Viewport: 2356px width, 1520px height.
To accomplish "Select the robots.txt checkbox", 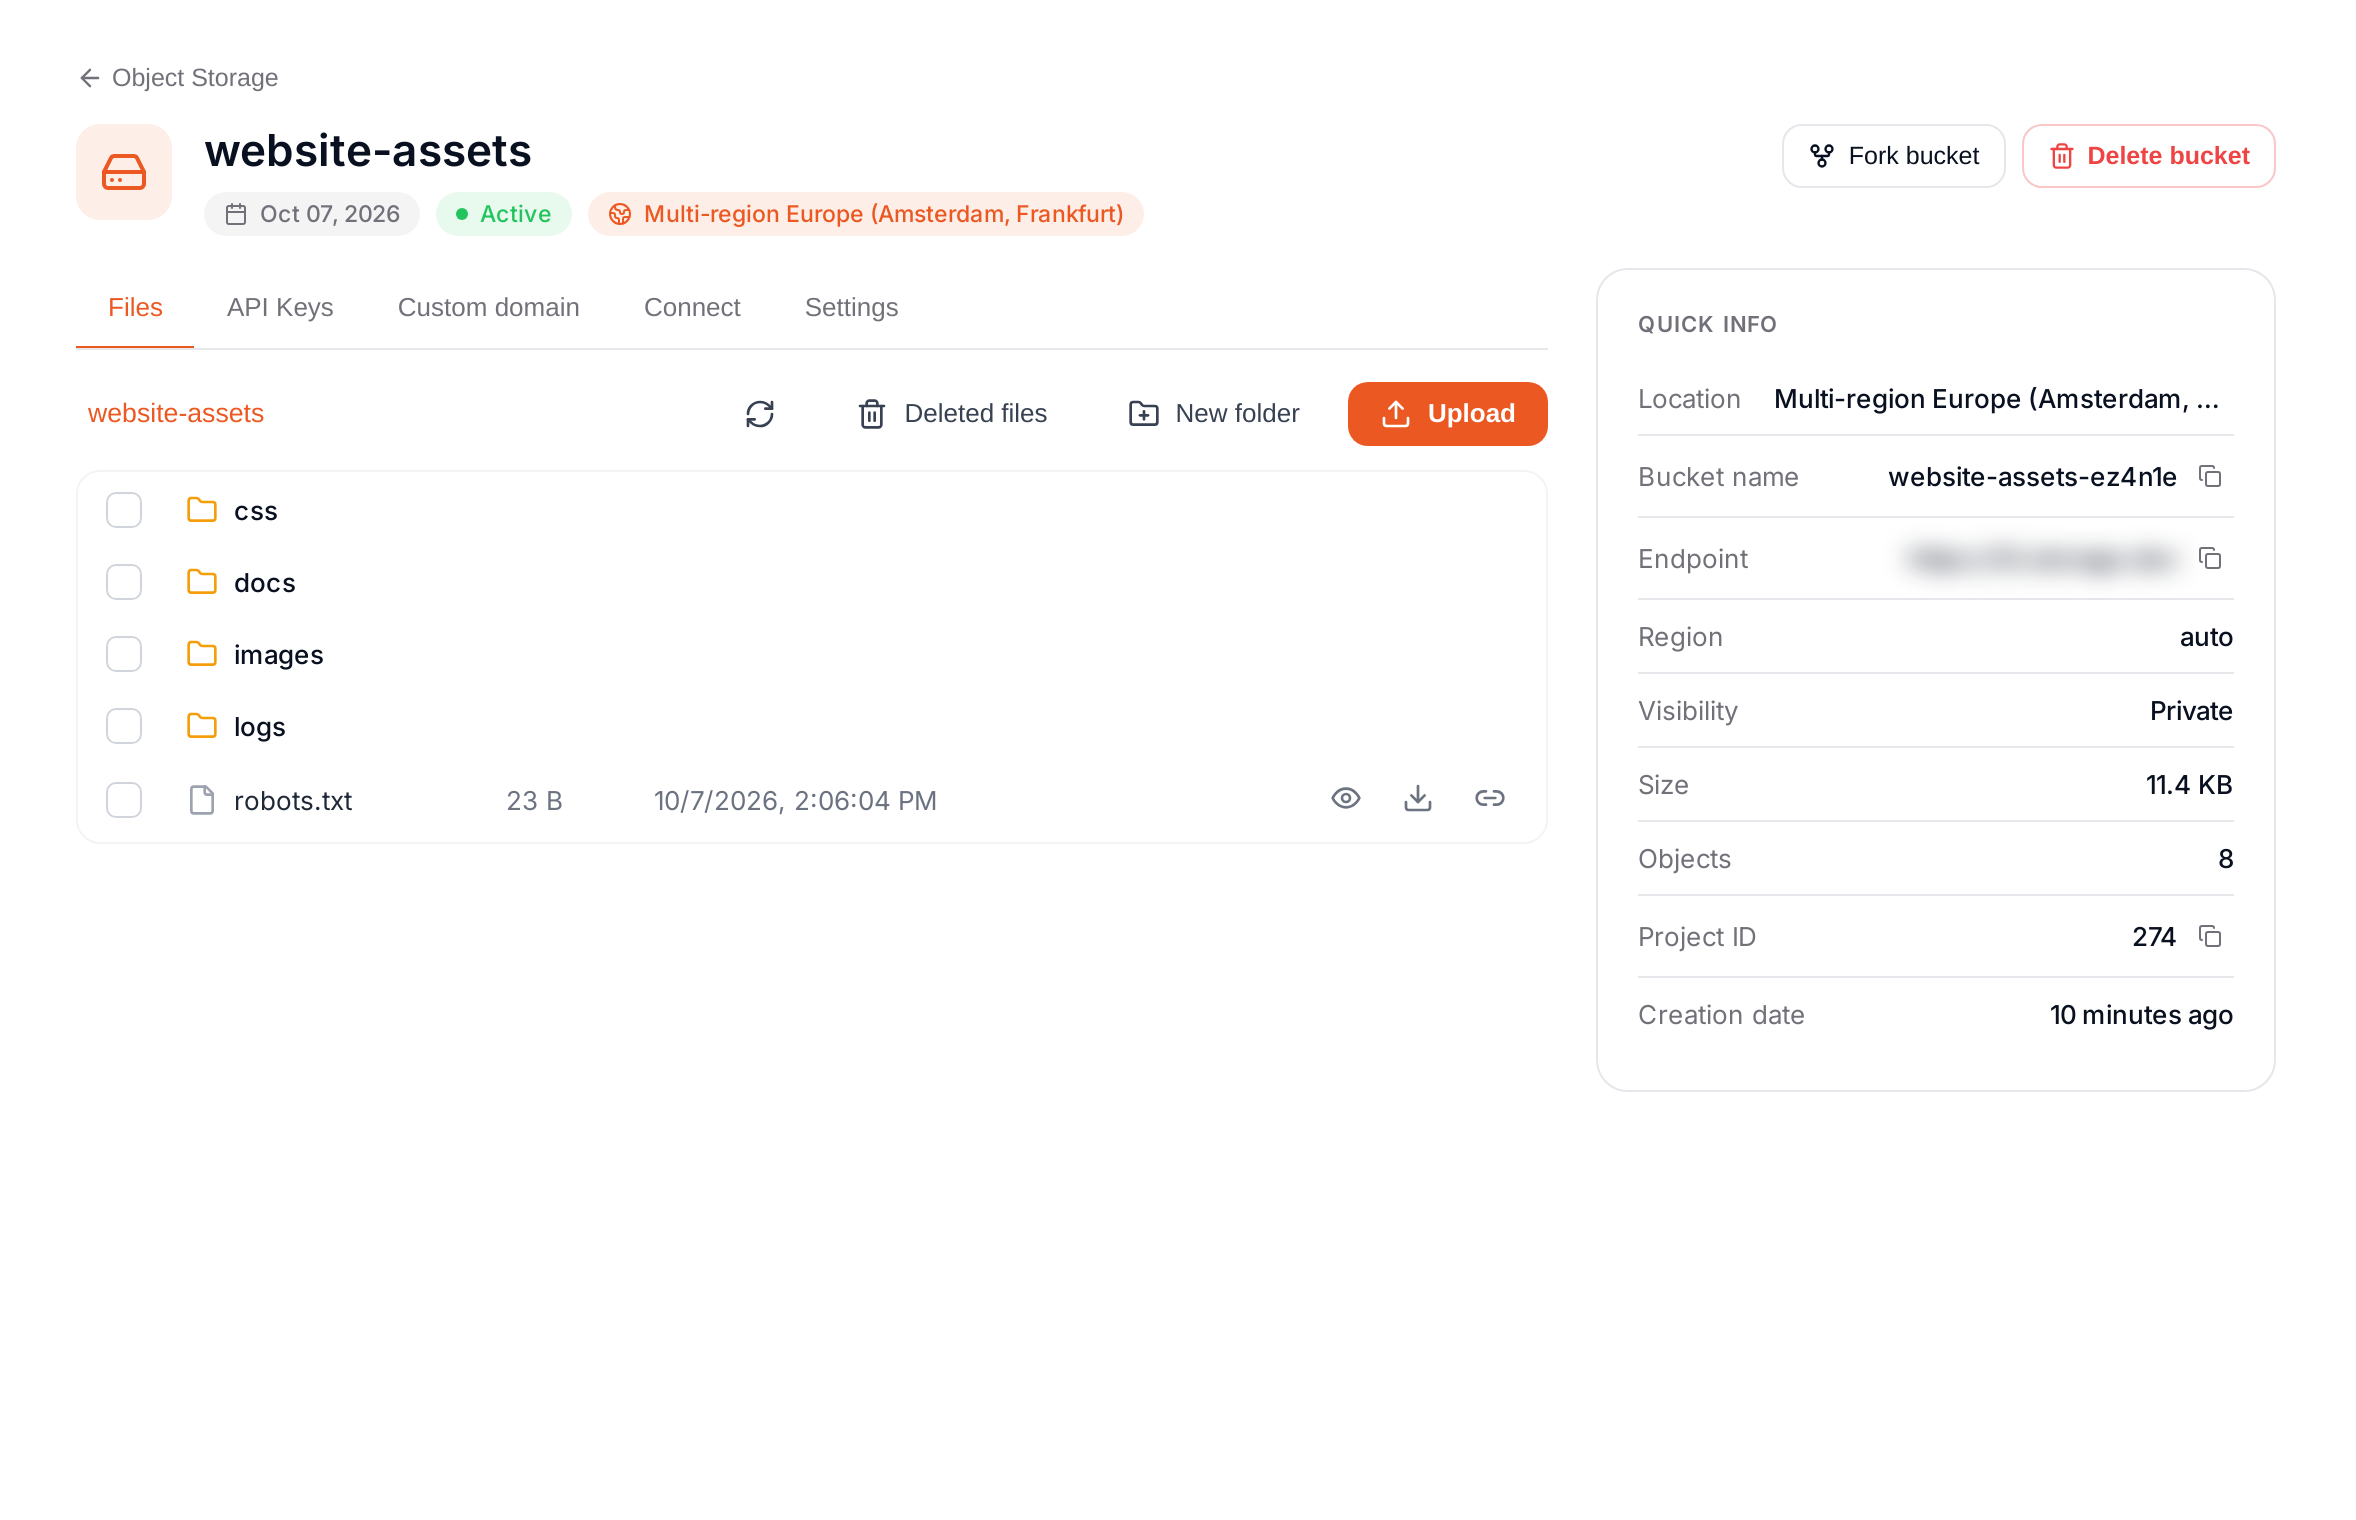I will tap(124, 800).
